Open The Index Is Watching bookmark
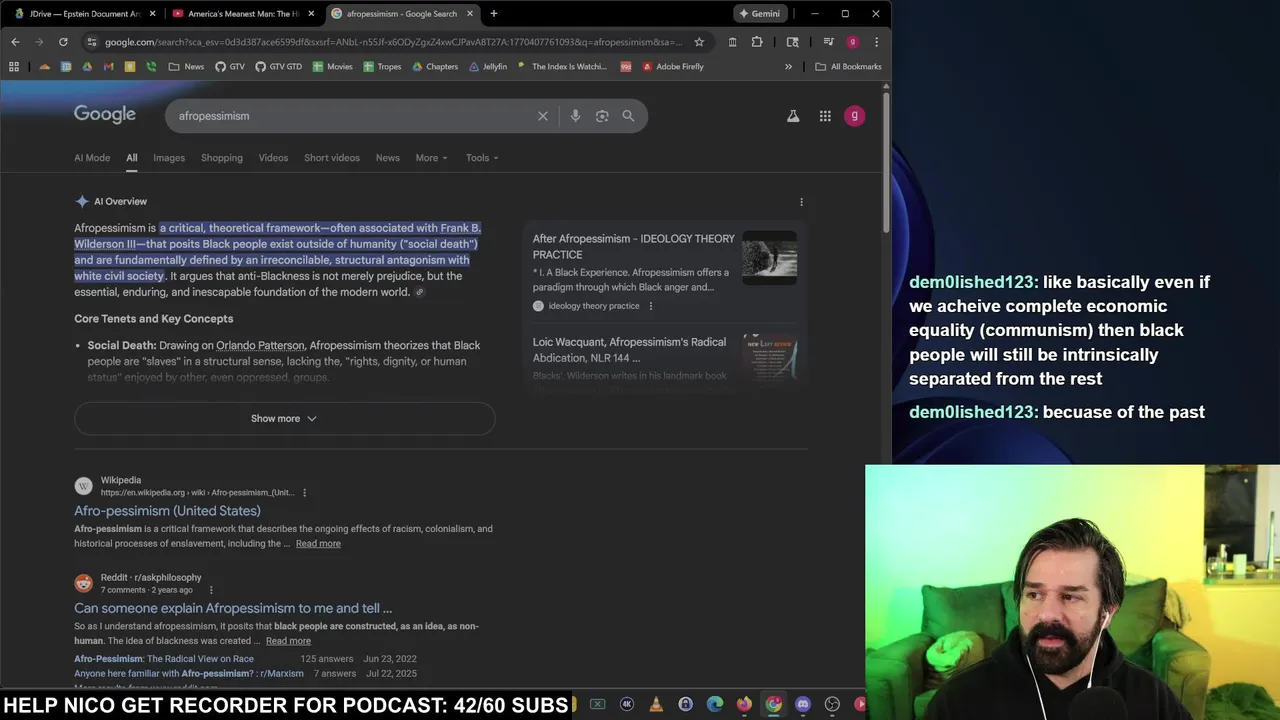Screen dimensions: 1280x720 click(562, 67)
